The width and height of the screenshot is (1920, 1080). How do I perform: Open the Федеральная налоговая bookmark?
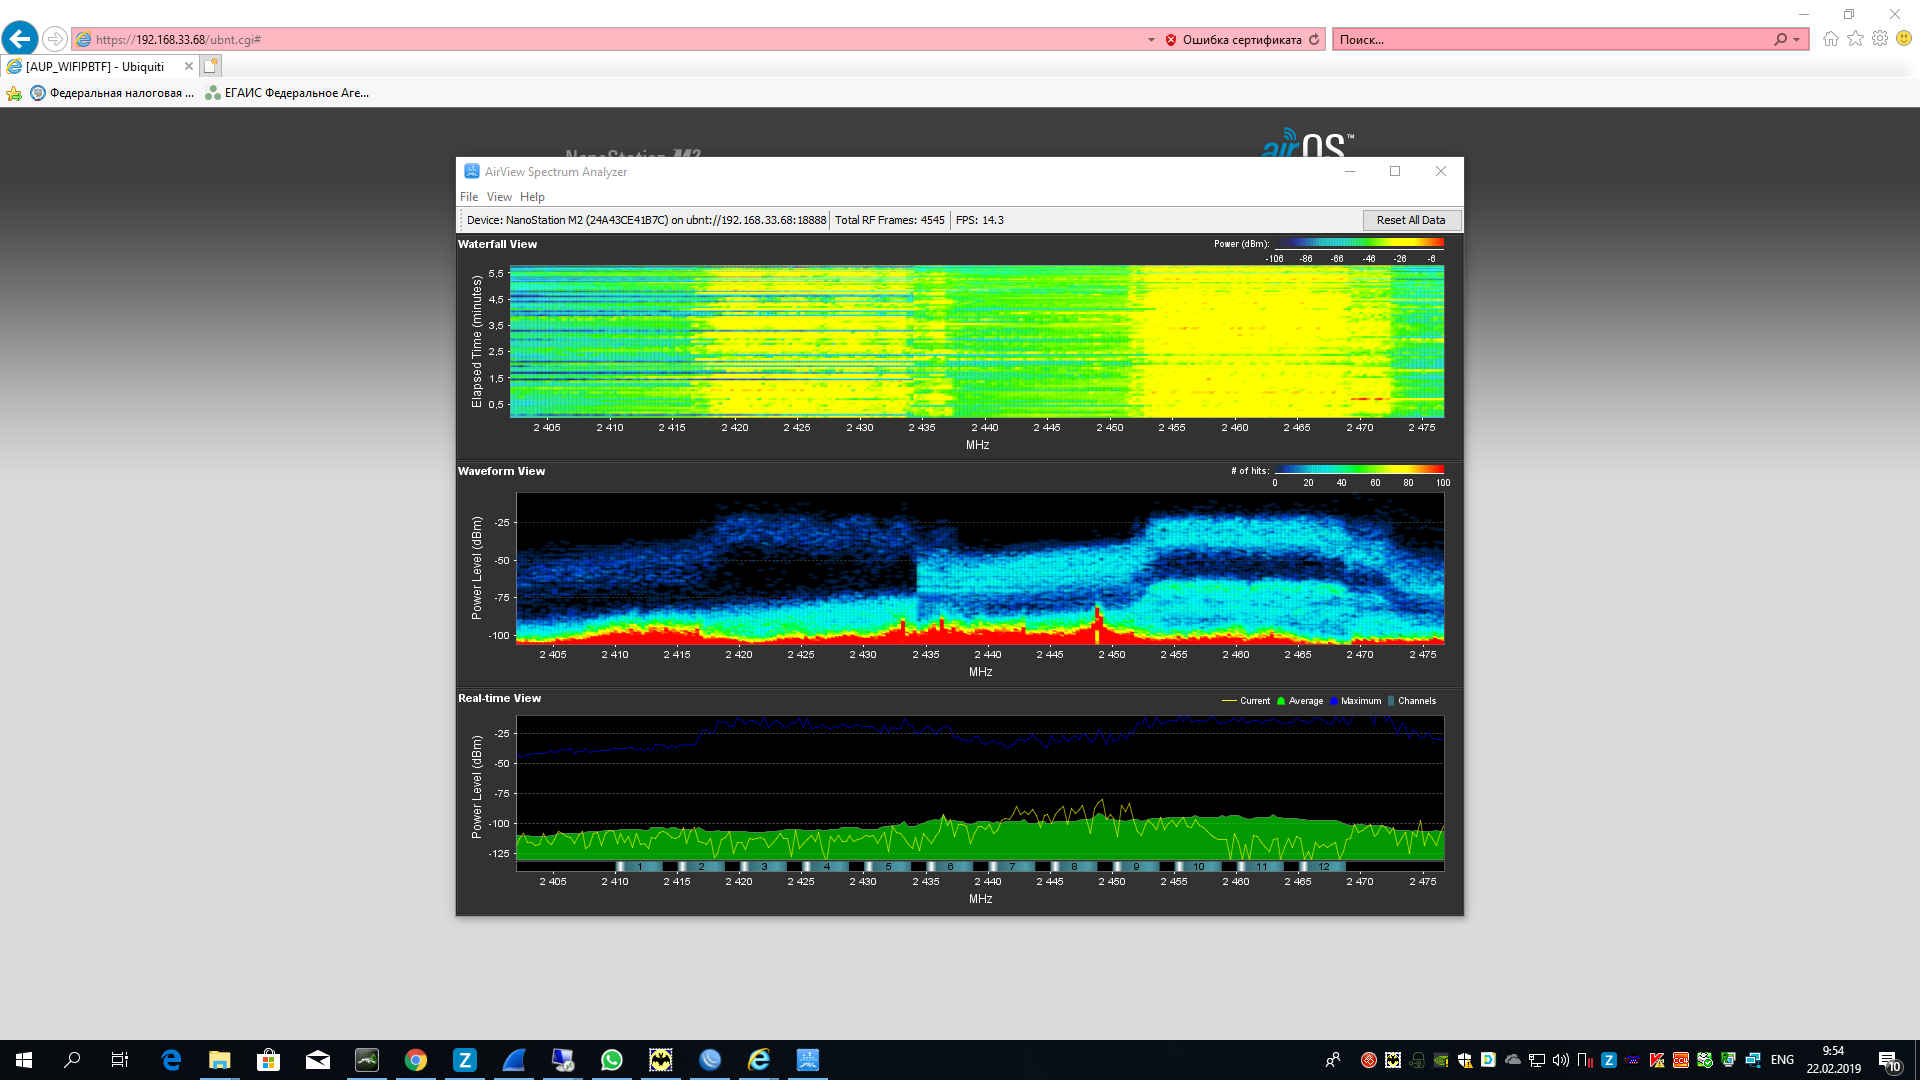(x=113, y=93)
